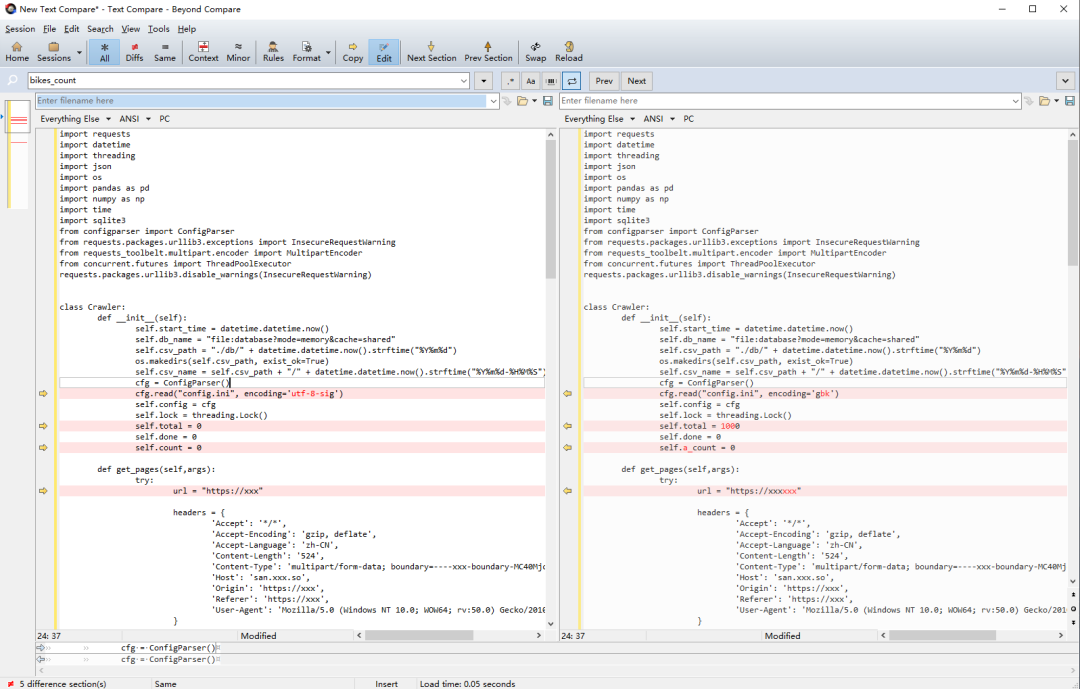Expand the right filename history dropdown

pos(1015,101)
